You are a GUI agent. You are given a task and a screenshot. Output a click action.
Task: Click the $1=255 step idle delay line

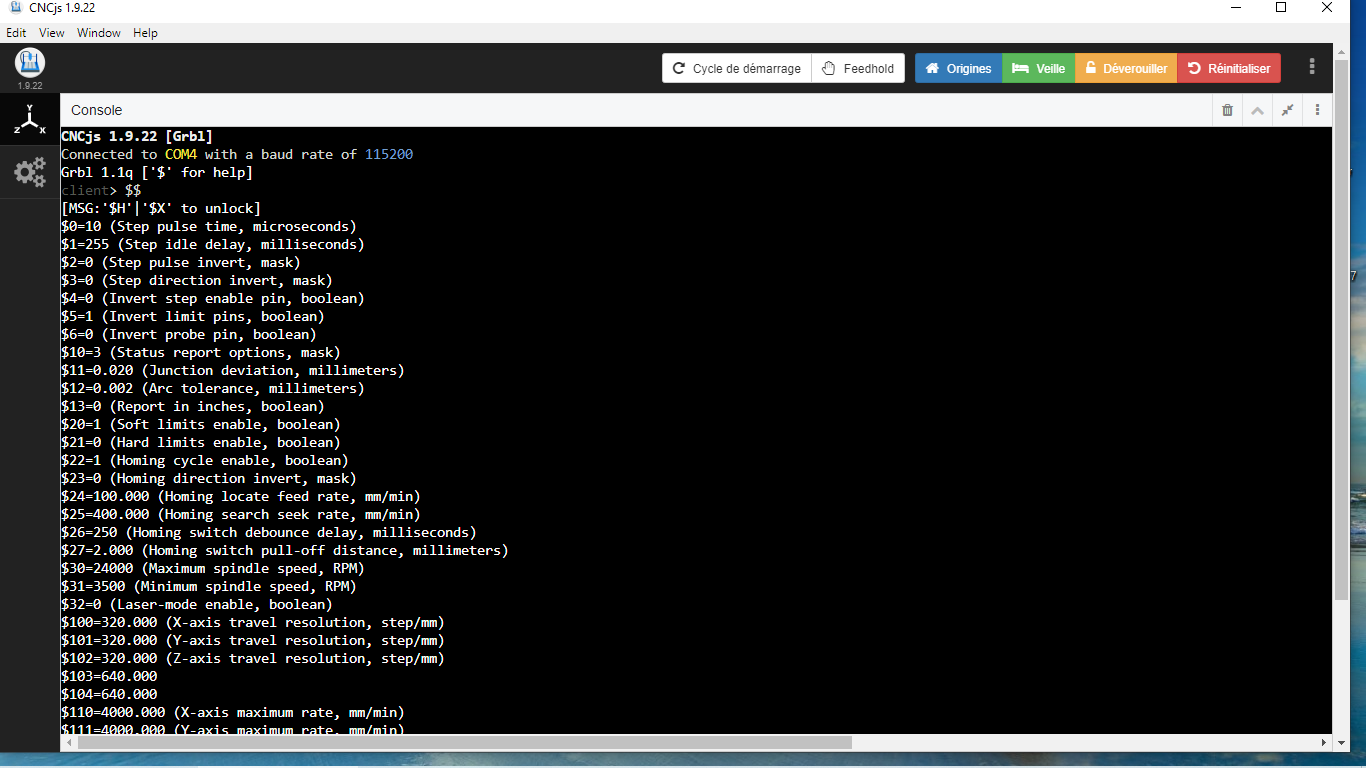213,244
